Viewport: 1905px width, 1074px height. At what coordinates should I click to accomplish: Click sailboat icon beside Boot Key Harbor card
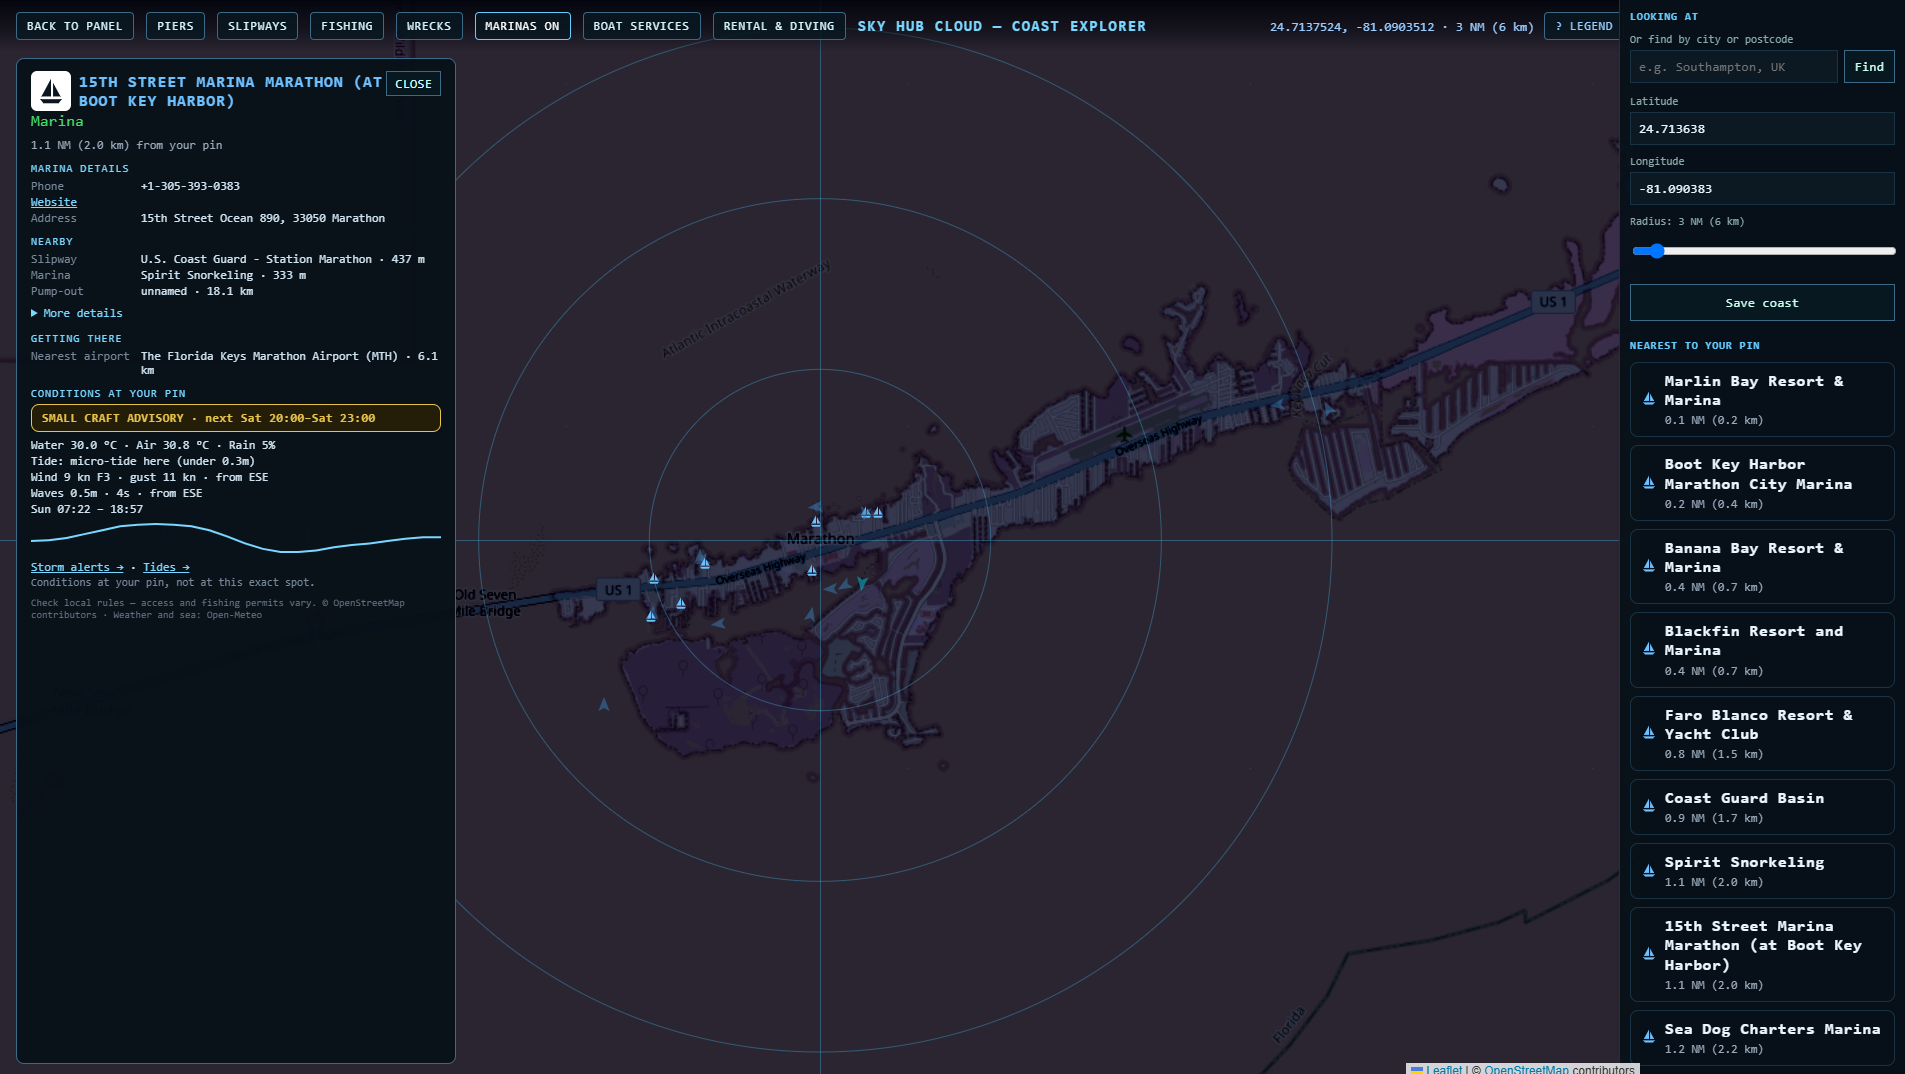(x=1649, y=483)
